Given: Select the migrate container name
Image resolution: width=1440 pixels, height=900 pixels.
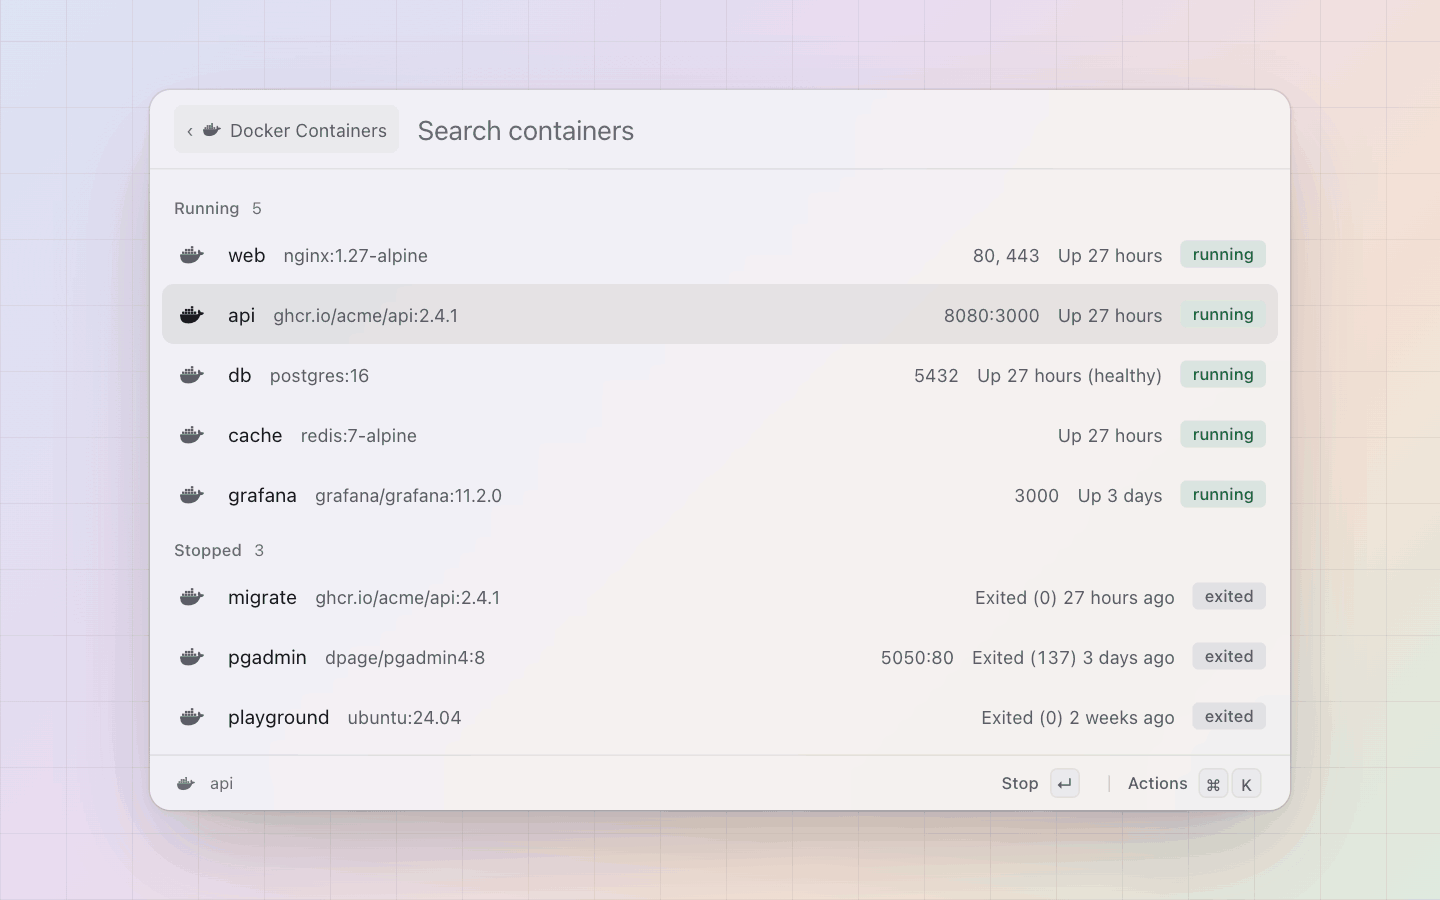Looking at the screenshot, I should [x=262, y=597].
